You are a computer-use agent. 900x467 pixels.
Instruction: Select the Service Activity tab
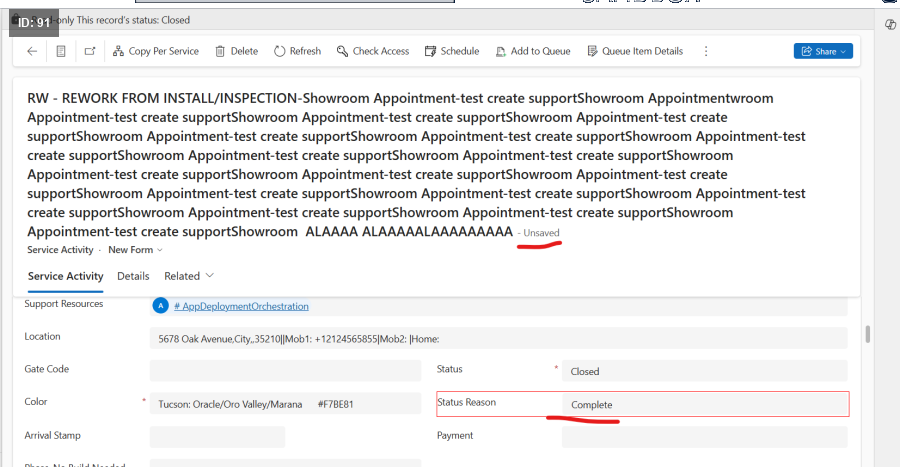65,276
